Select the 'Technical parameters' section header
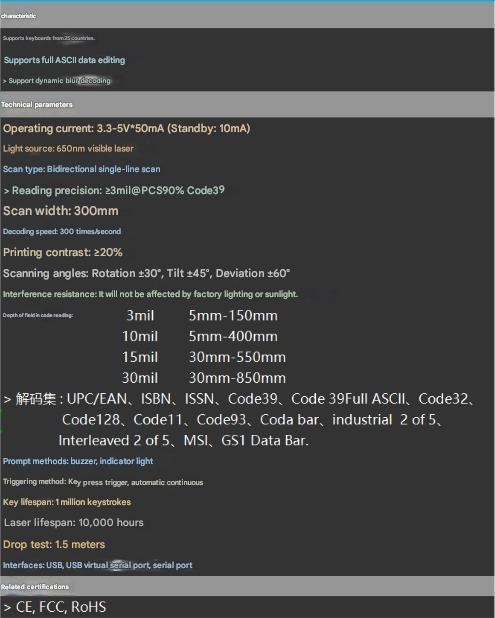The height and width of the screenshot is (618, 495). (x=247, y=104)
